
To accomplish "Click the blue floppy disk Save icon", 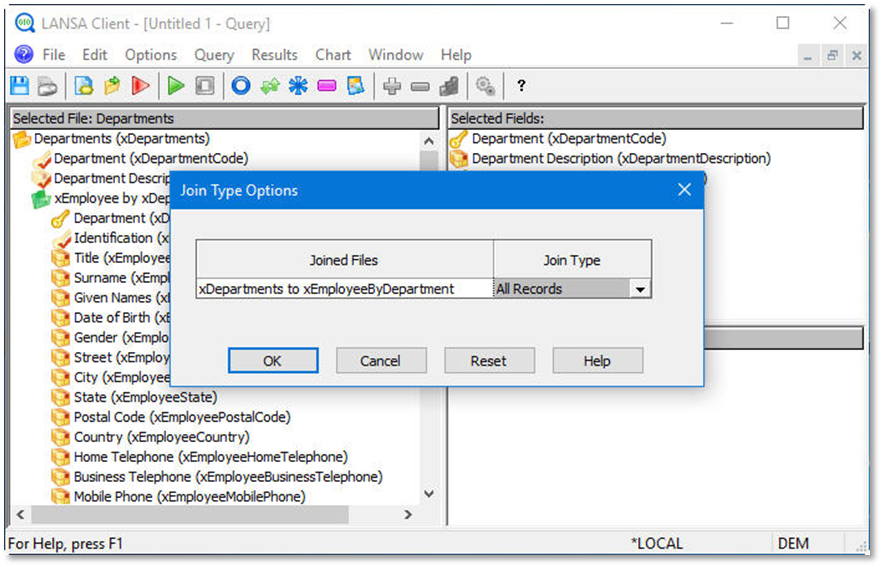I will (x=20, y=86).
